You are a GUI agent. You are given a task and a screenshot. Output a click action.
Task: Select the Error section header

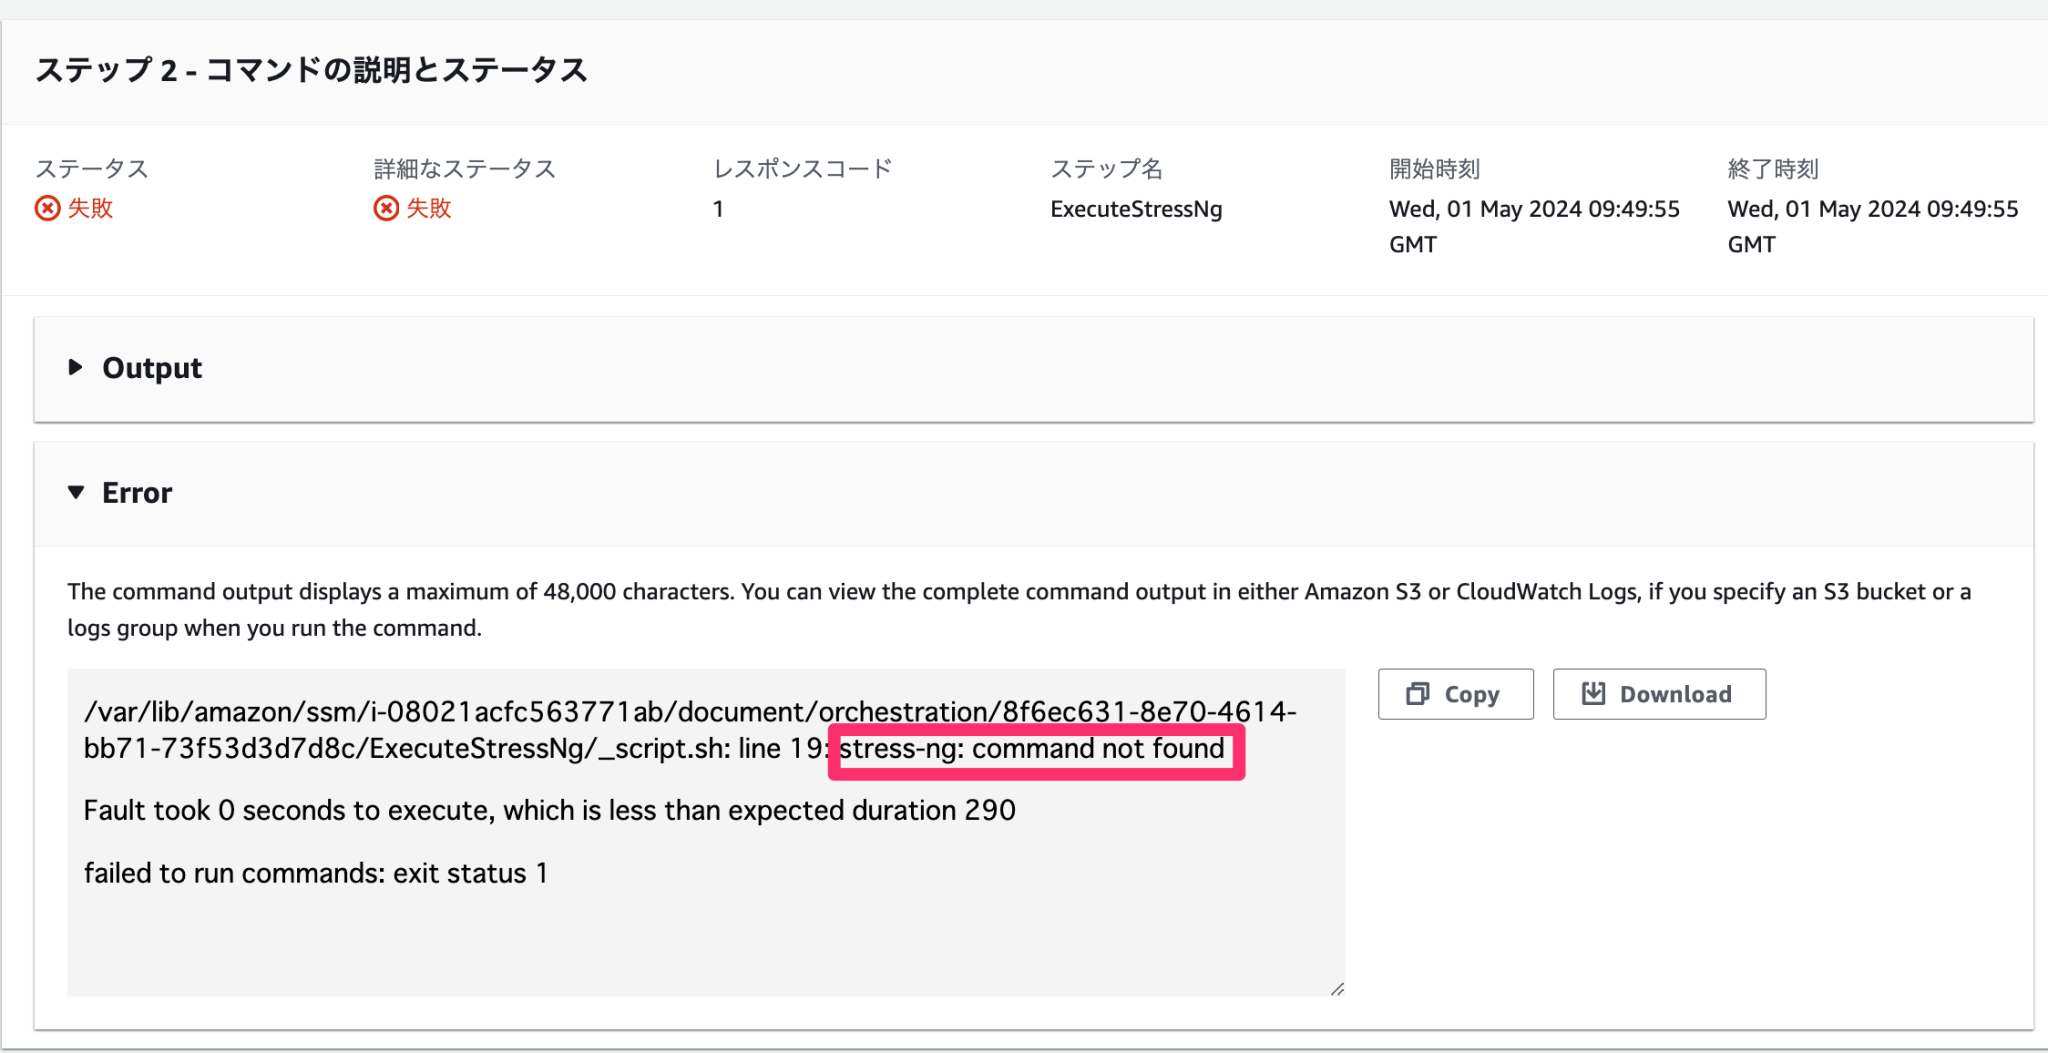135,492
